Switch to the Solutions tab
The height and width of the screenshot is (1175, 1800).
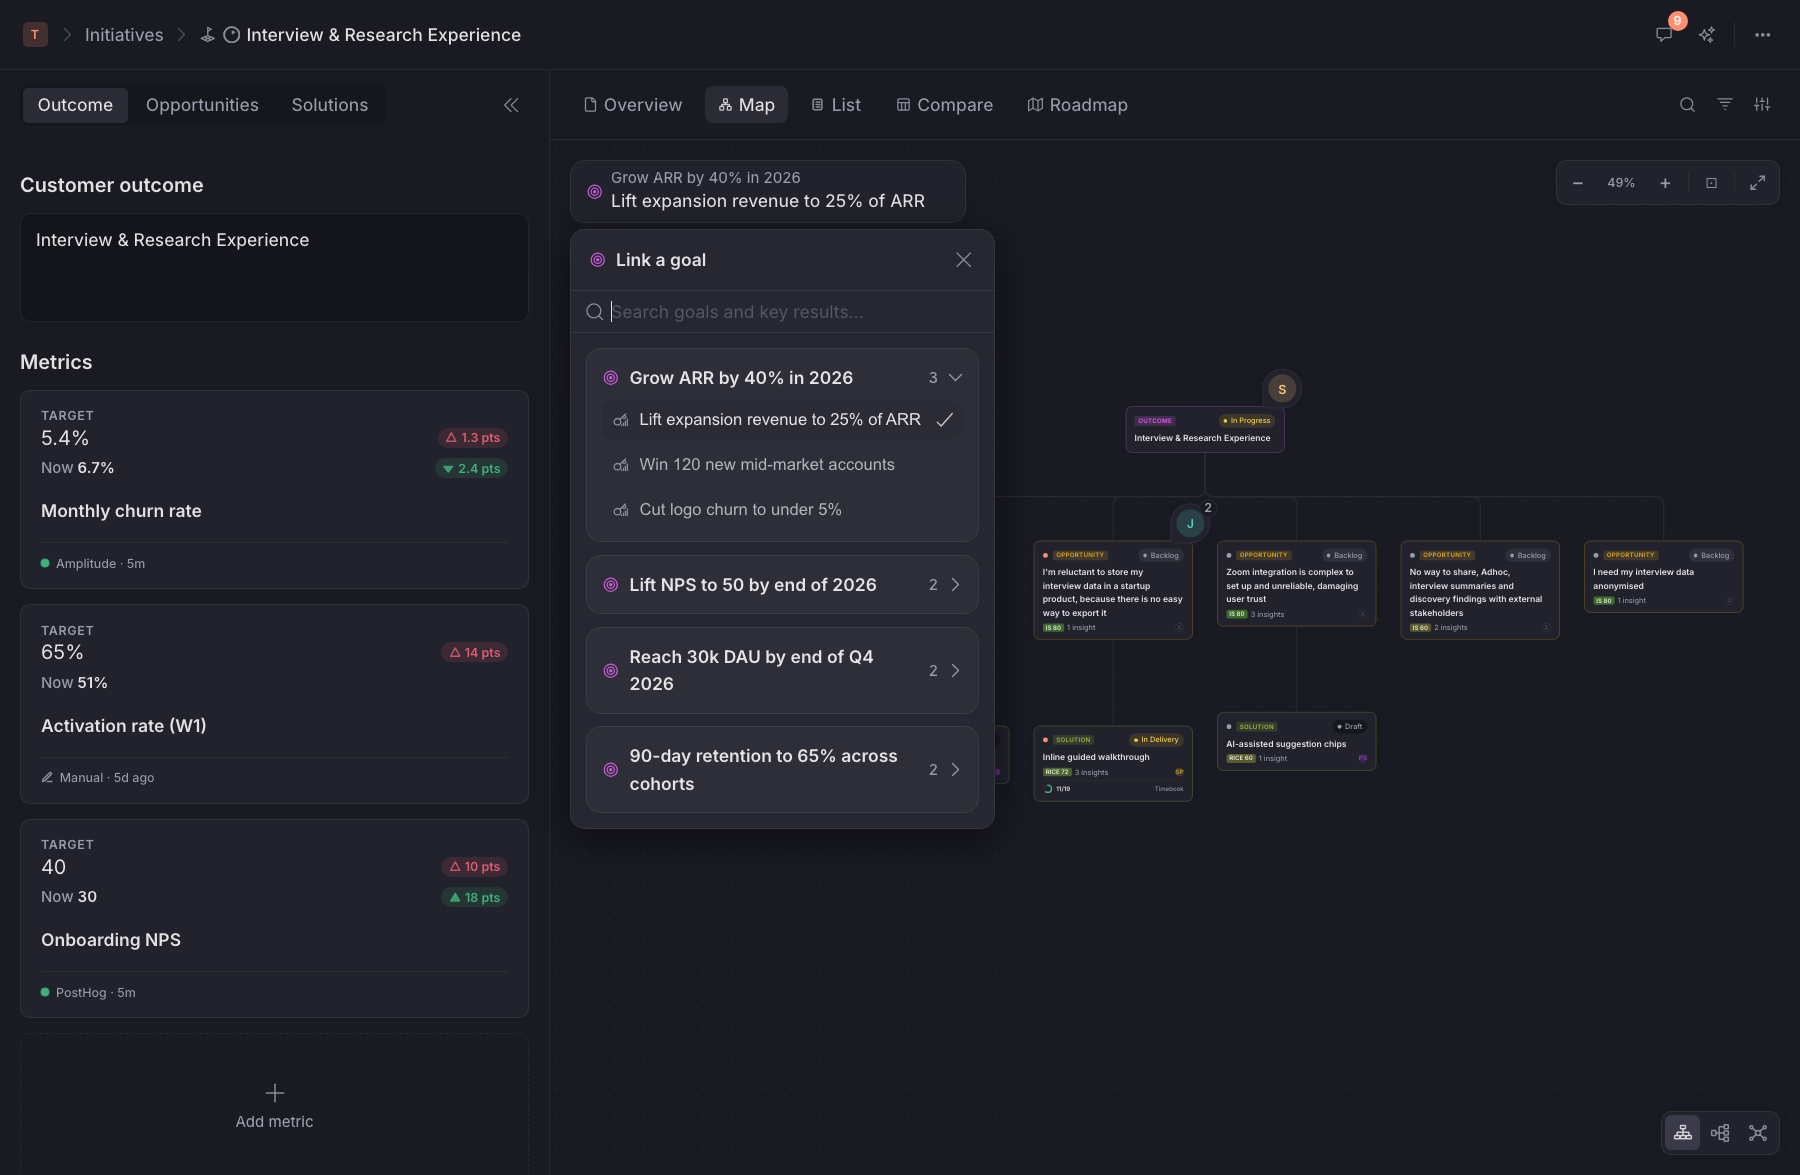pos(330,105)
